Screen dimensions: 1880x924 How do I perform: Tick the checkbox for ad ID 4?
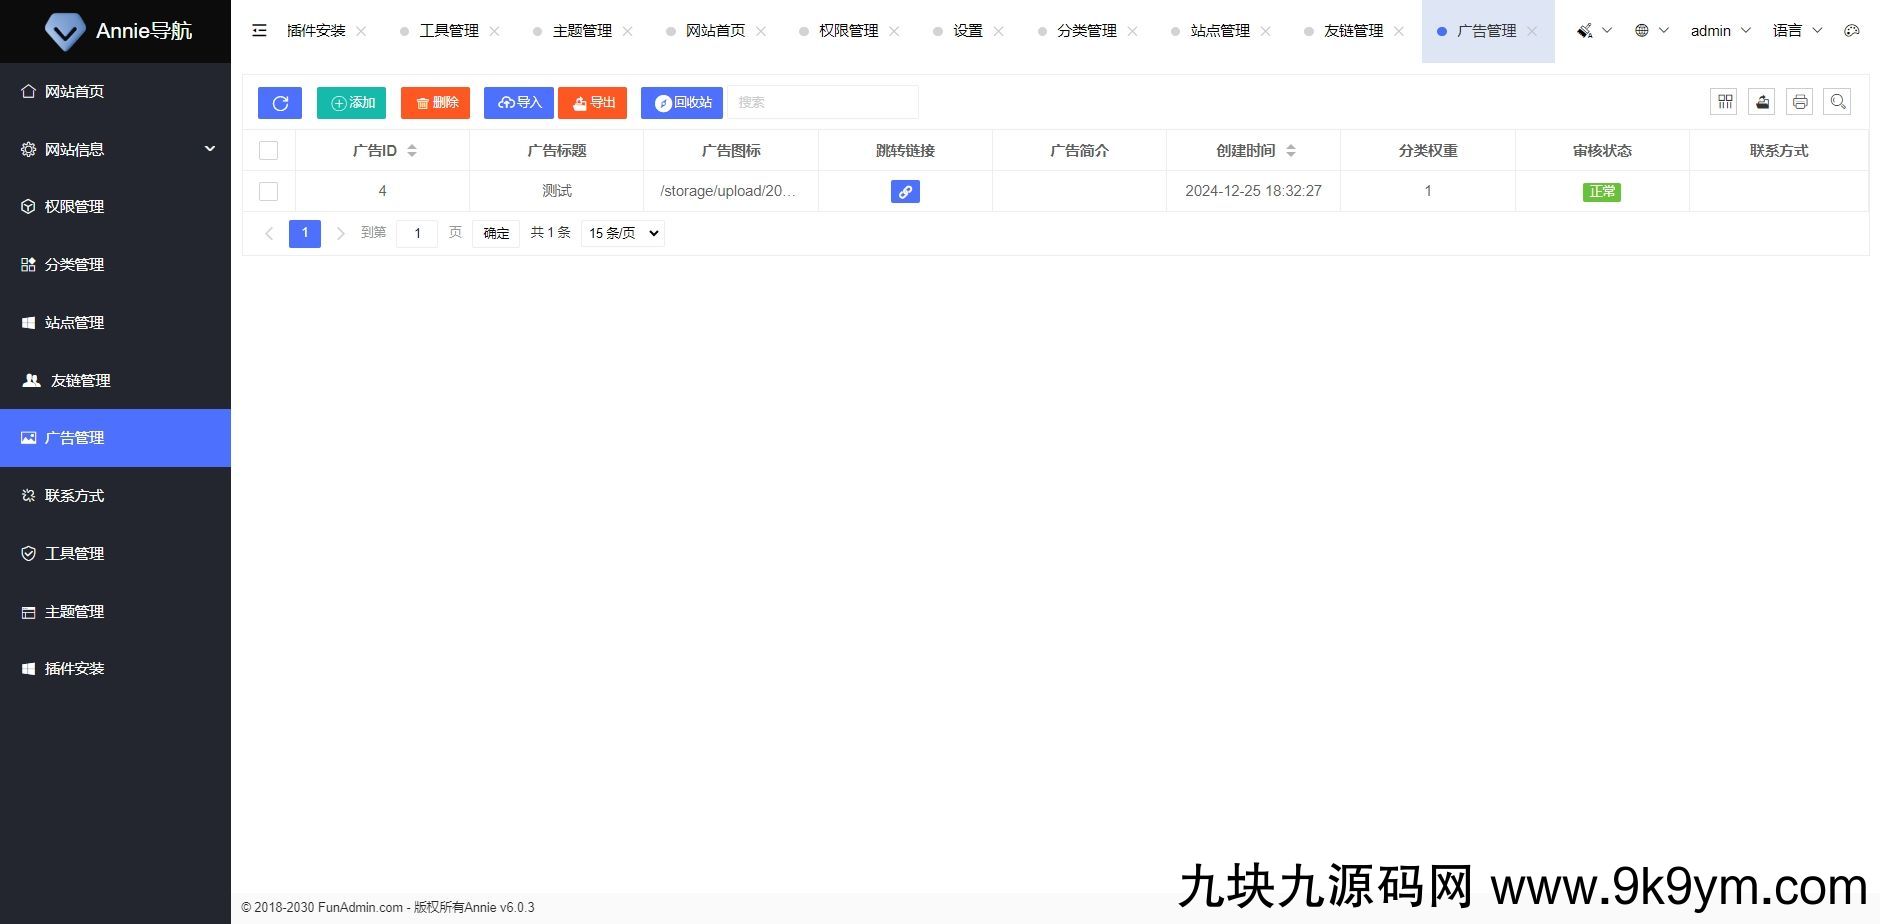click(x=268, y=191)
